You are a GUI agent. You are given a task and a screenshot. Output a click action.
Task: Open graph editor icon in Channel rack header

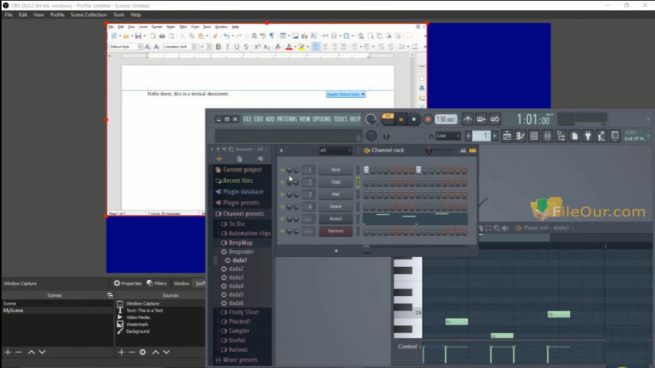tap(463, 150)
